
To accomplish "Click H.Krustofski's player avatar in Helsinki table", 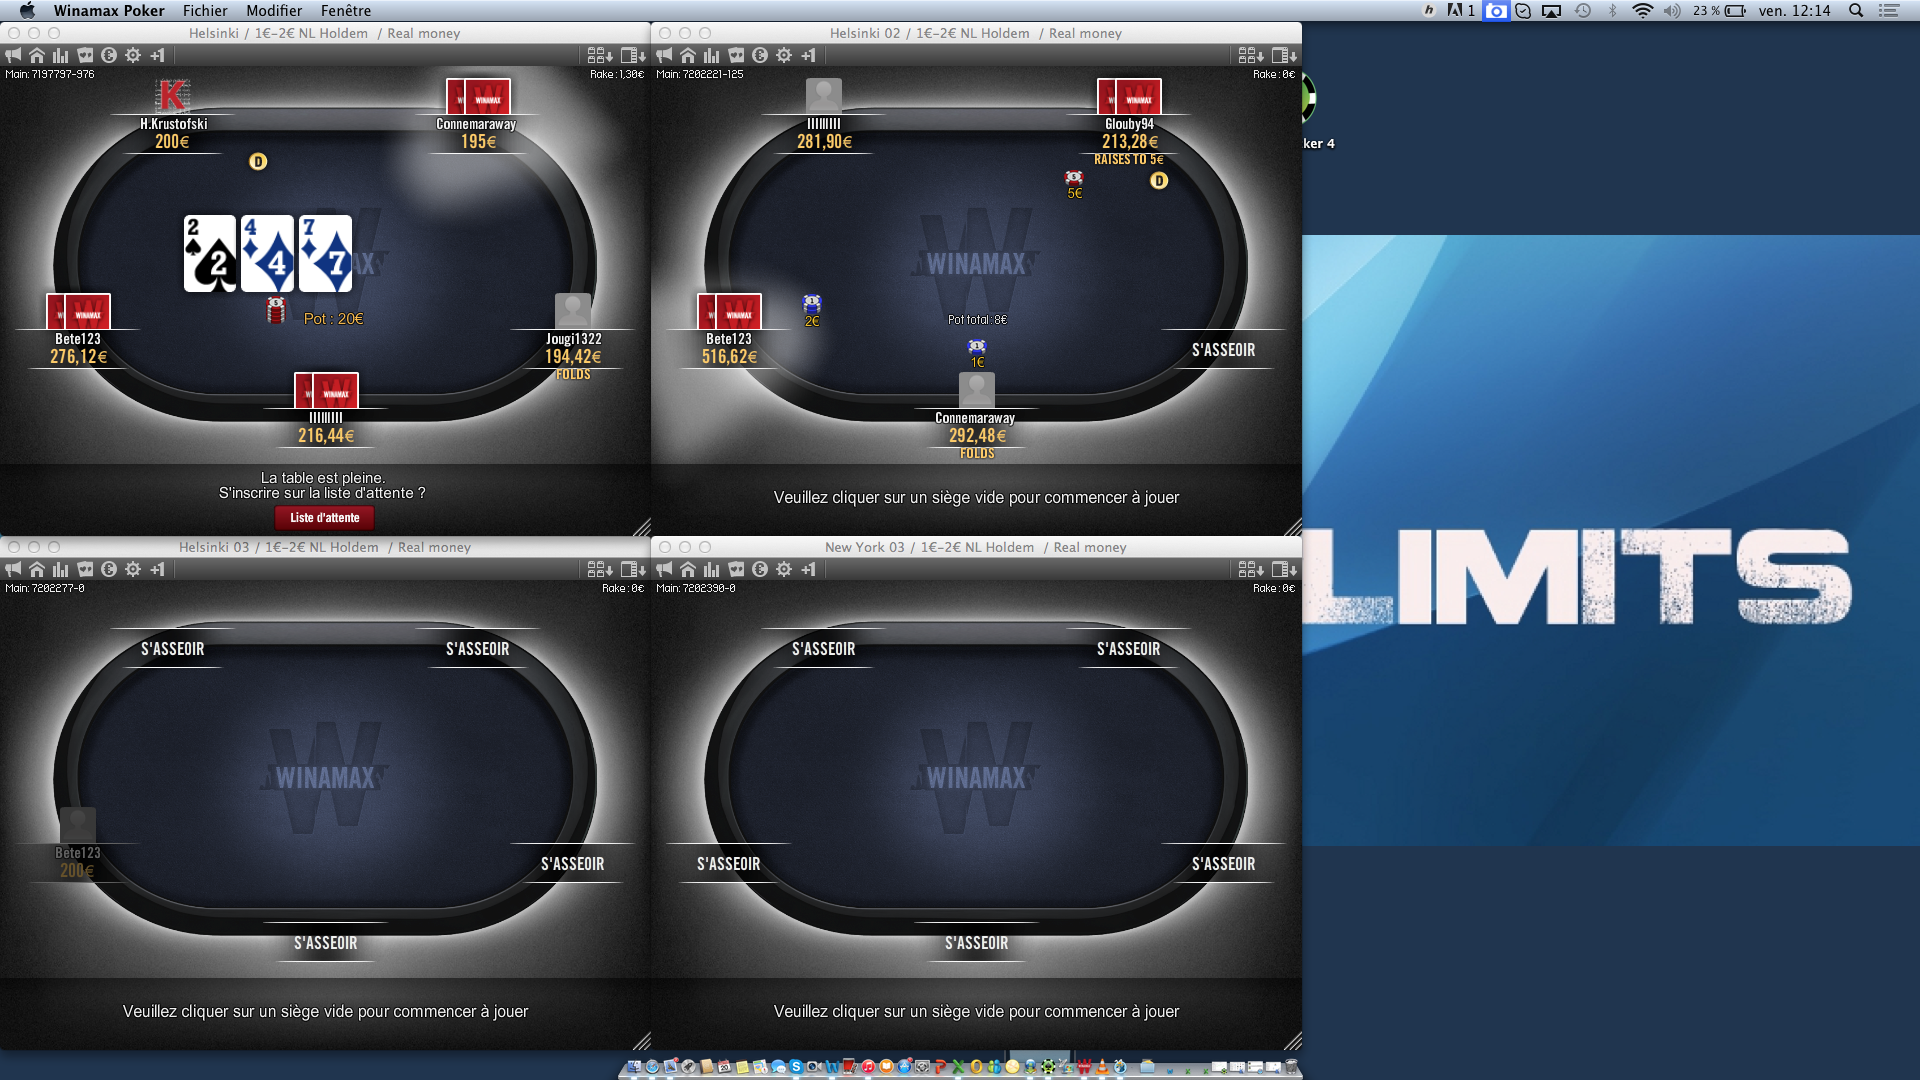I will (x=172, y=96).
